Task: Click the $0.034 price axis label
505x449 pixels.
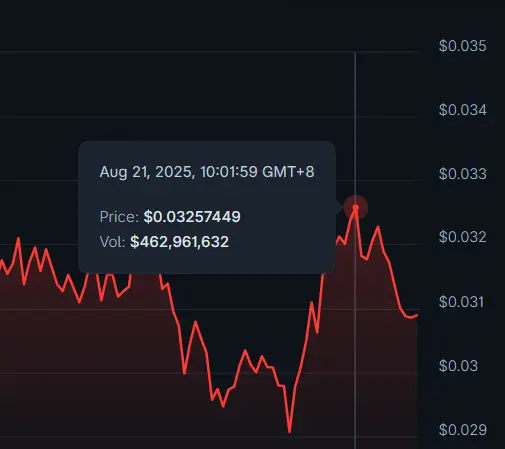Action: click(462, 110)
